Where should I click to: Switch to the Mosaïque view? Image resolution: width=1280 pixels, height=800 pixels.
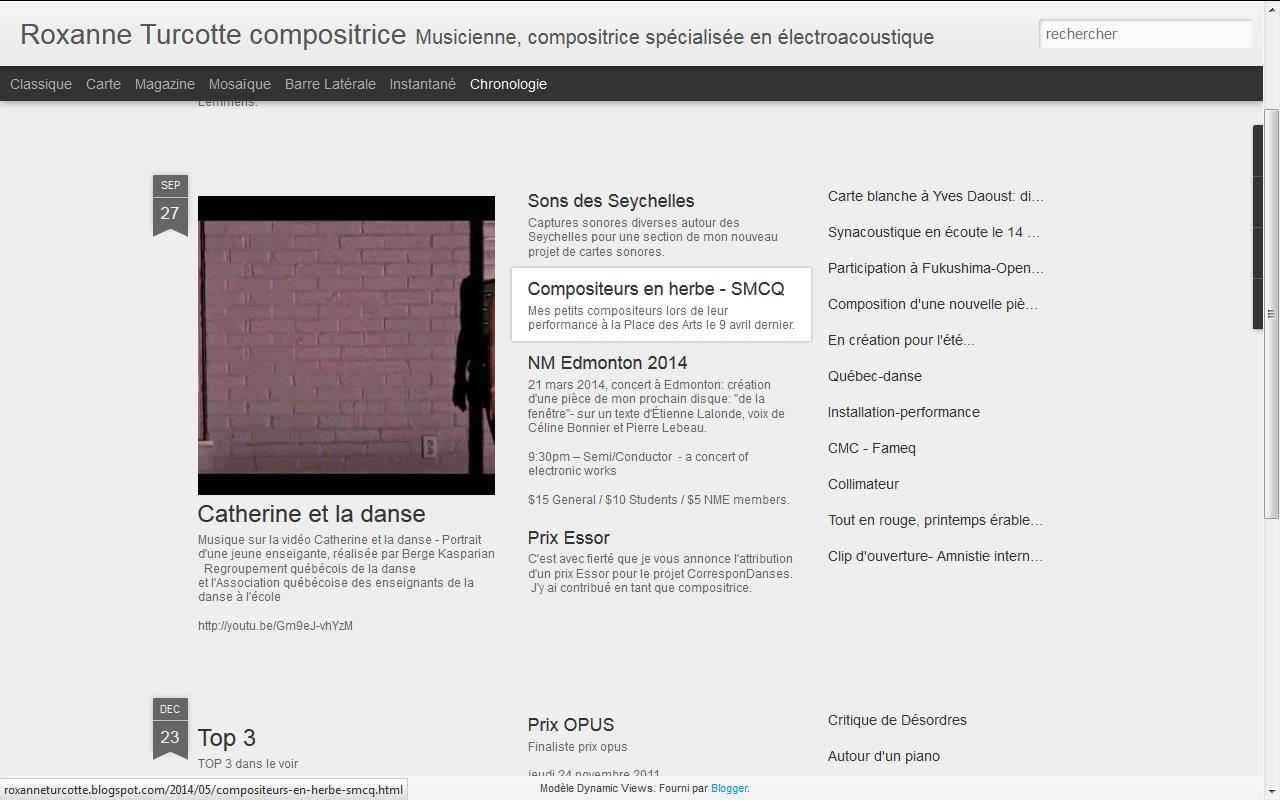click(240, 84)
